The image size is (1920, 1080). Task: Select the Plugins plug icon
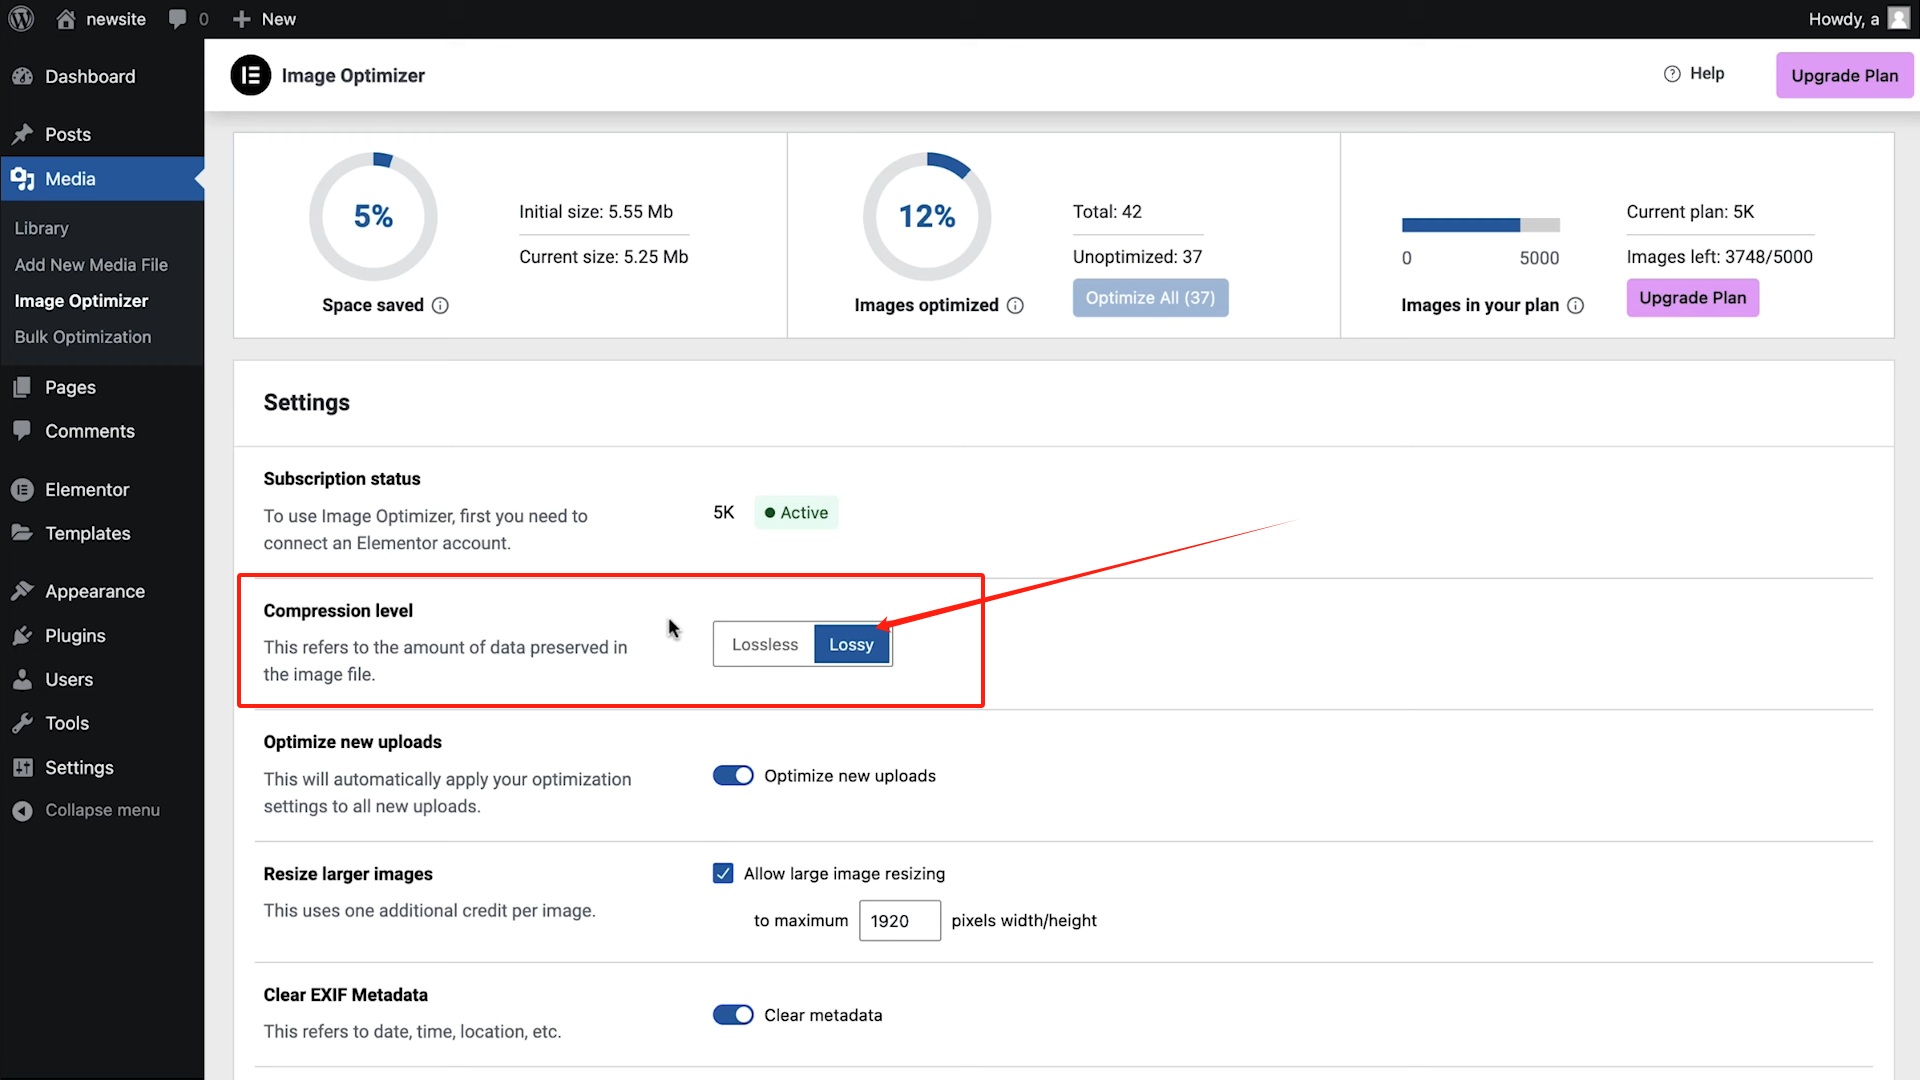[x=23, y=635]
